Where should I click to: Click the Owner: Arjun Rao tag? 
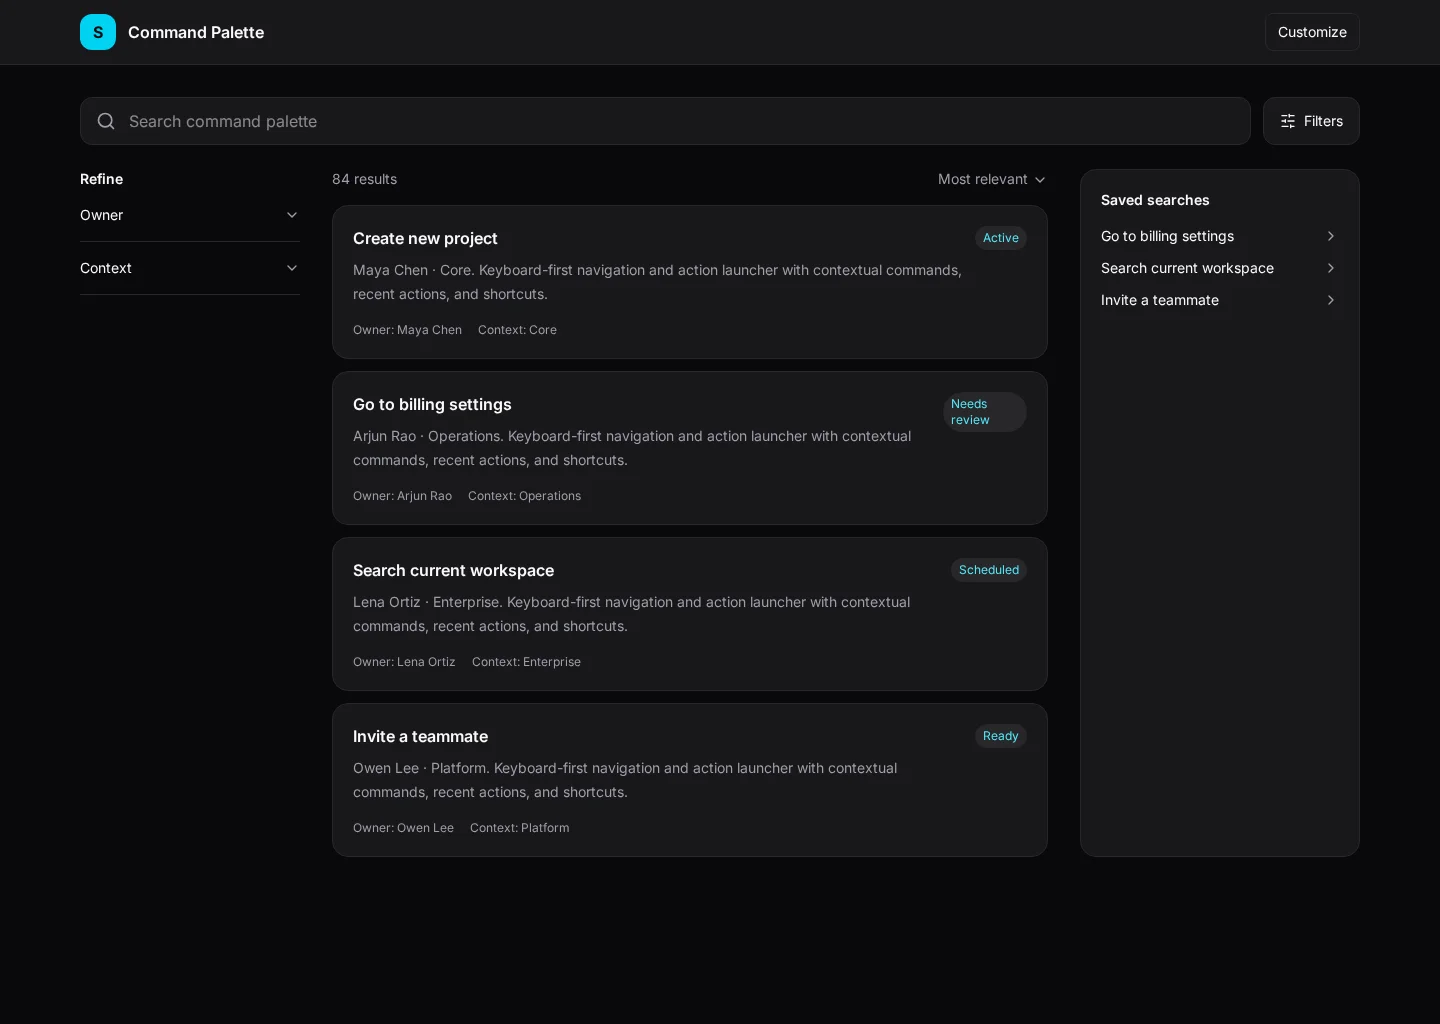(402, 496)
